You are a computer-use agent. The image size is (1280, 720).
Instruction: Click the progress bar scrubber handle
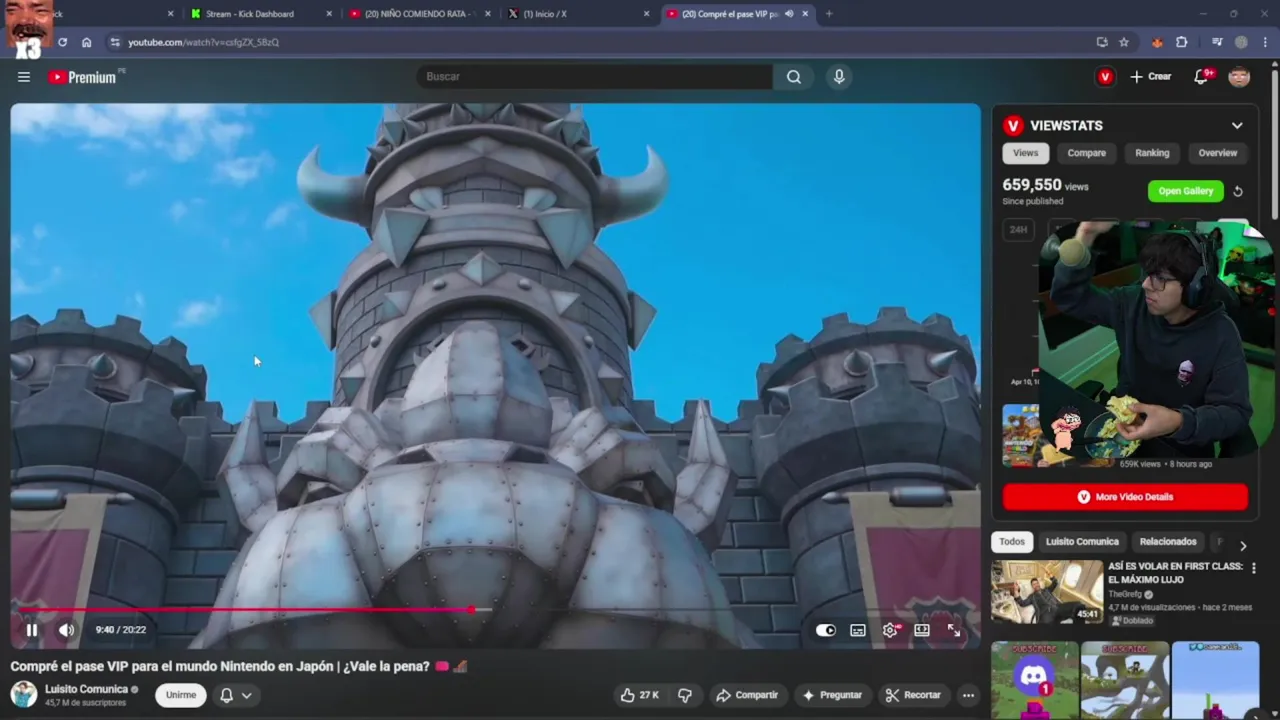coord(471,609)
